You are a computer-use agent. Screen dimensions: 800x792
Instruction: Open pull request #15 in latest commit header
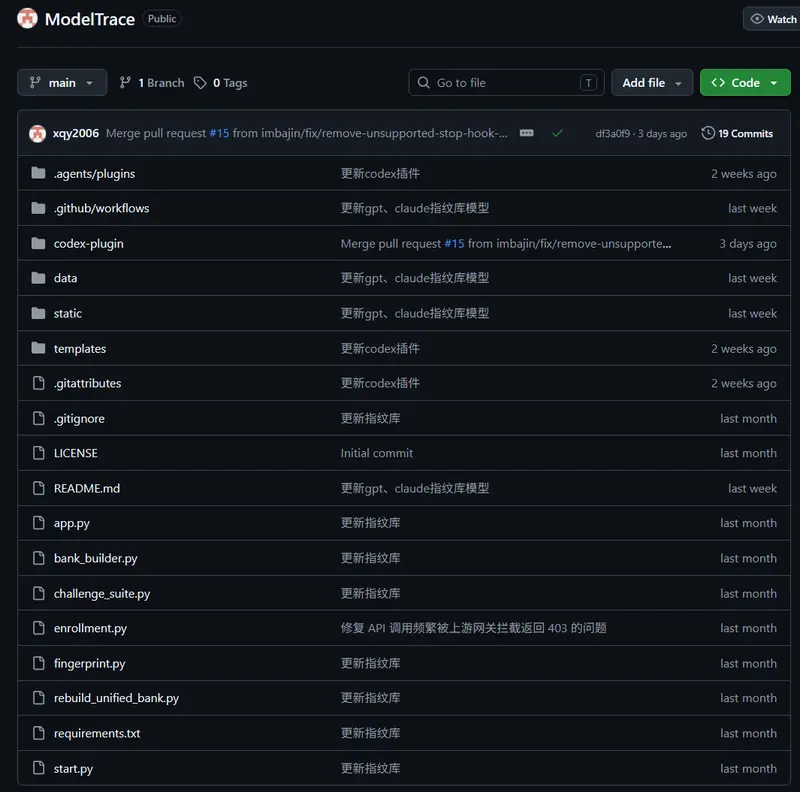219,133
